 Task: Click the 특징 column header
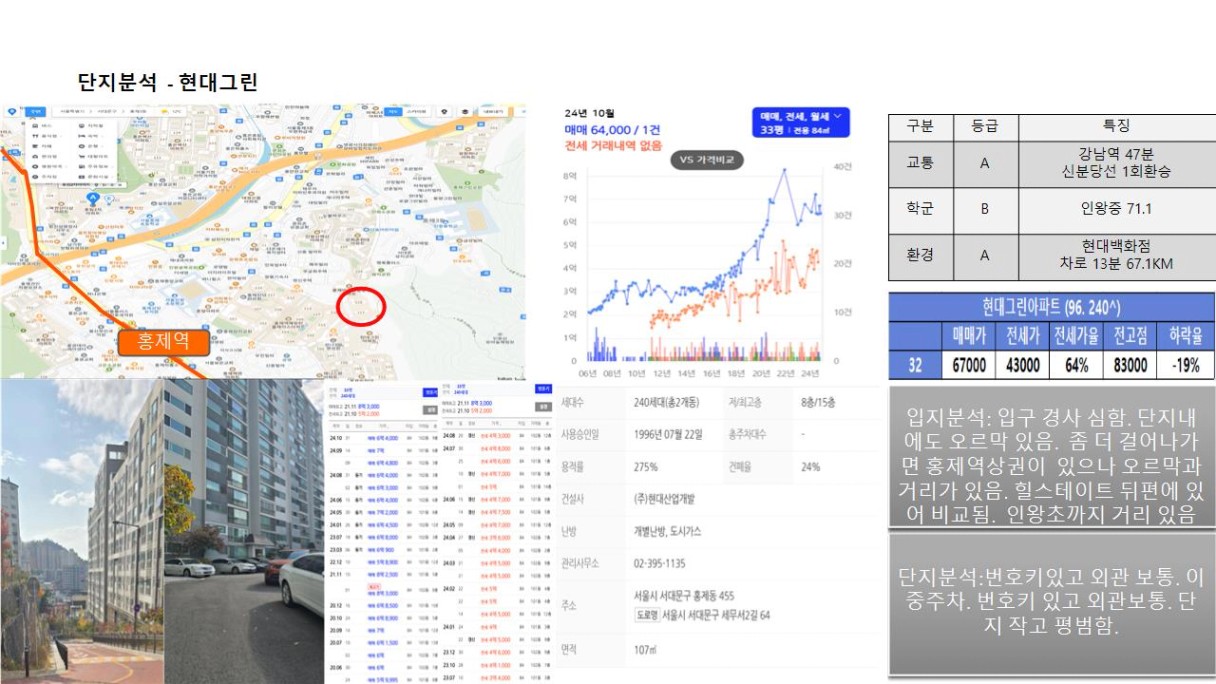tap(1116, 127)
